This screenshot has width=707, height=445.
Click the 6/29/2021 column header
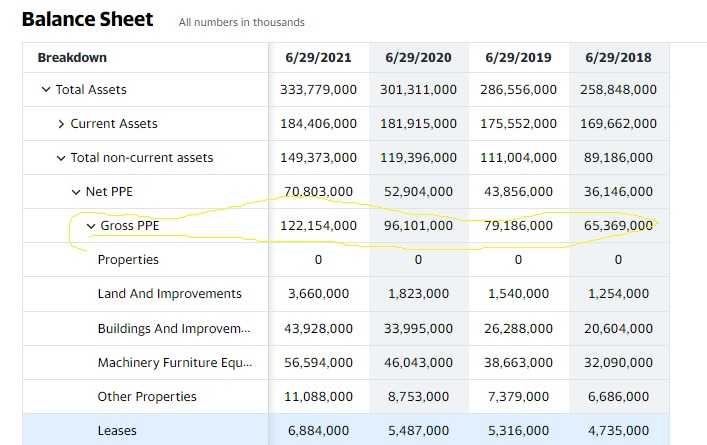[318, 57]
